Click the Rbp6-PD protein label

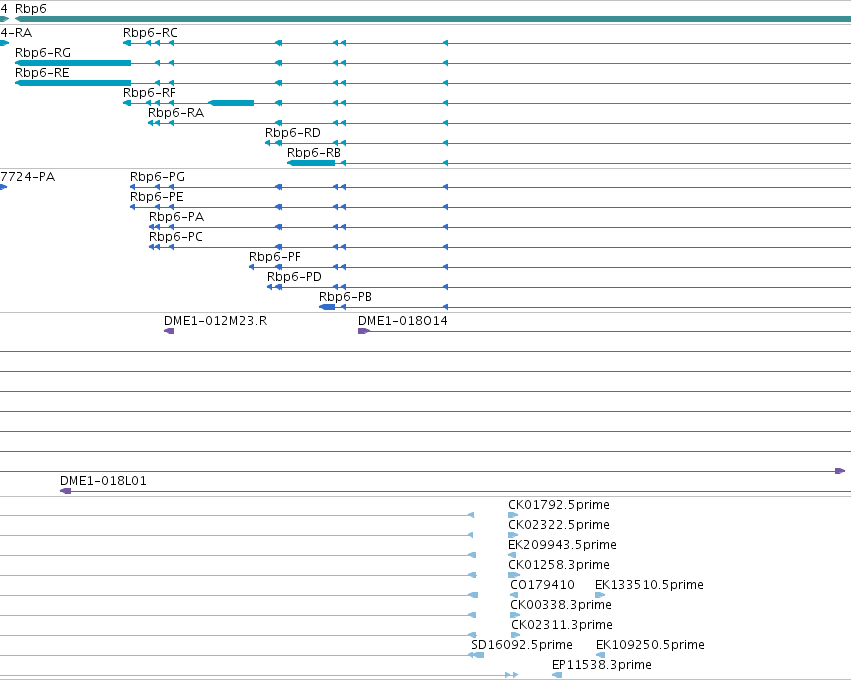[x=294, y=277]
